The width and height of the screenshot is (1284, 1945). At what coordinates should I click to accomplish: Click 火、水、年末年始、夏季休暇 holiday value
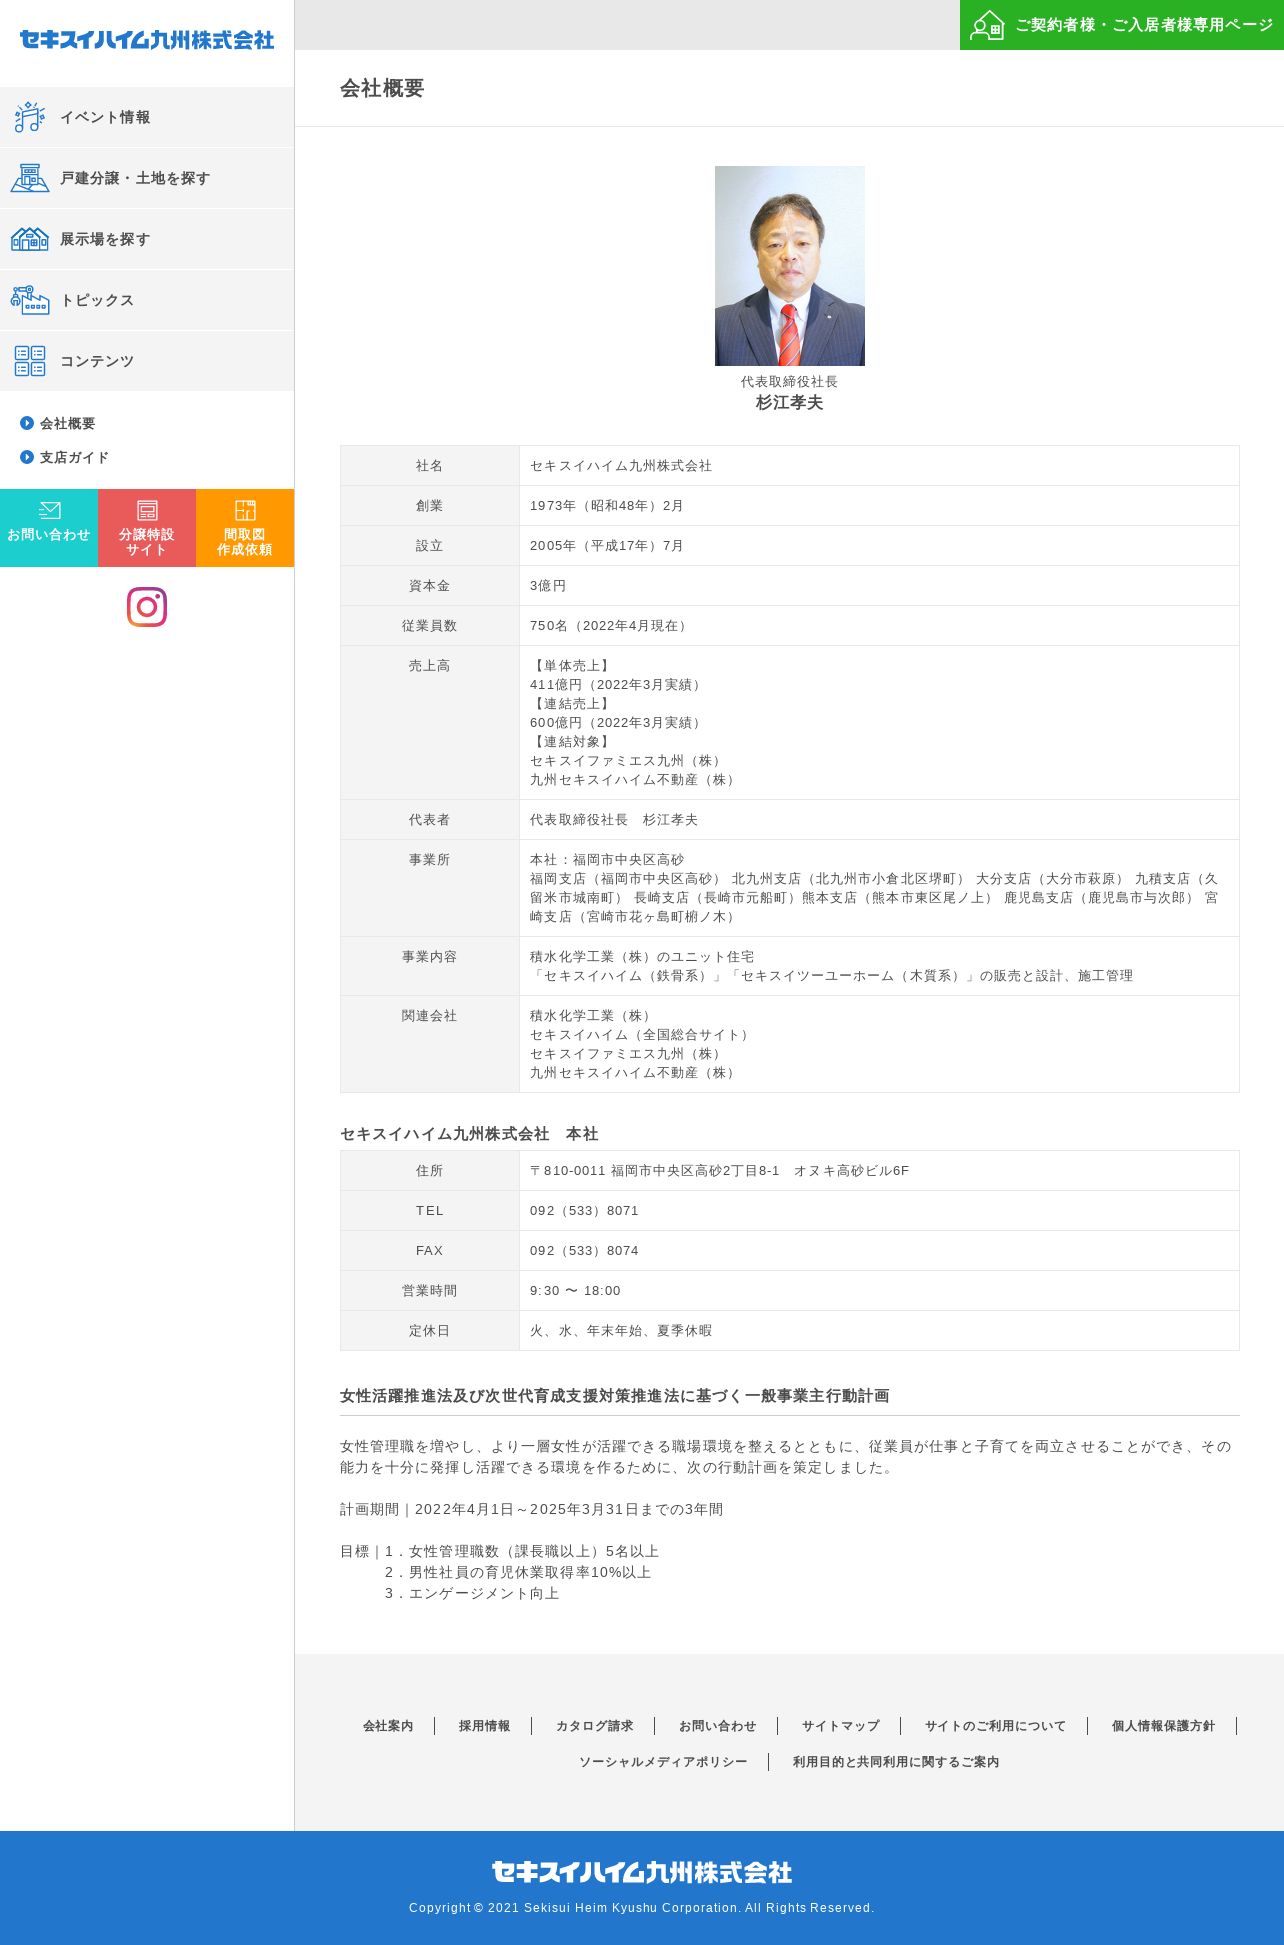[621, 1331]
